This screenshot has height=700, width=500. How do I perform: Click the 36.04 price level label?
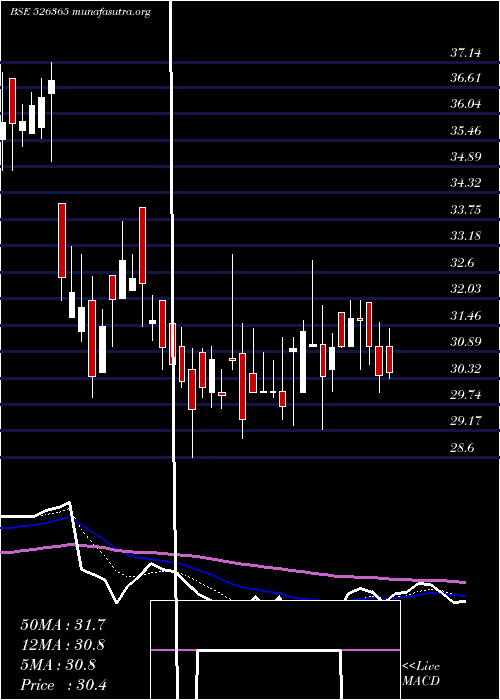[x=466, y=104]
